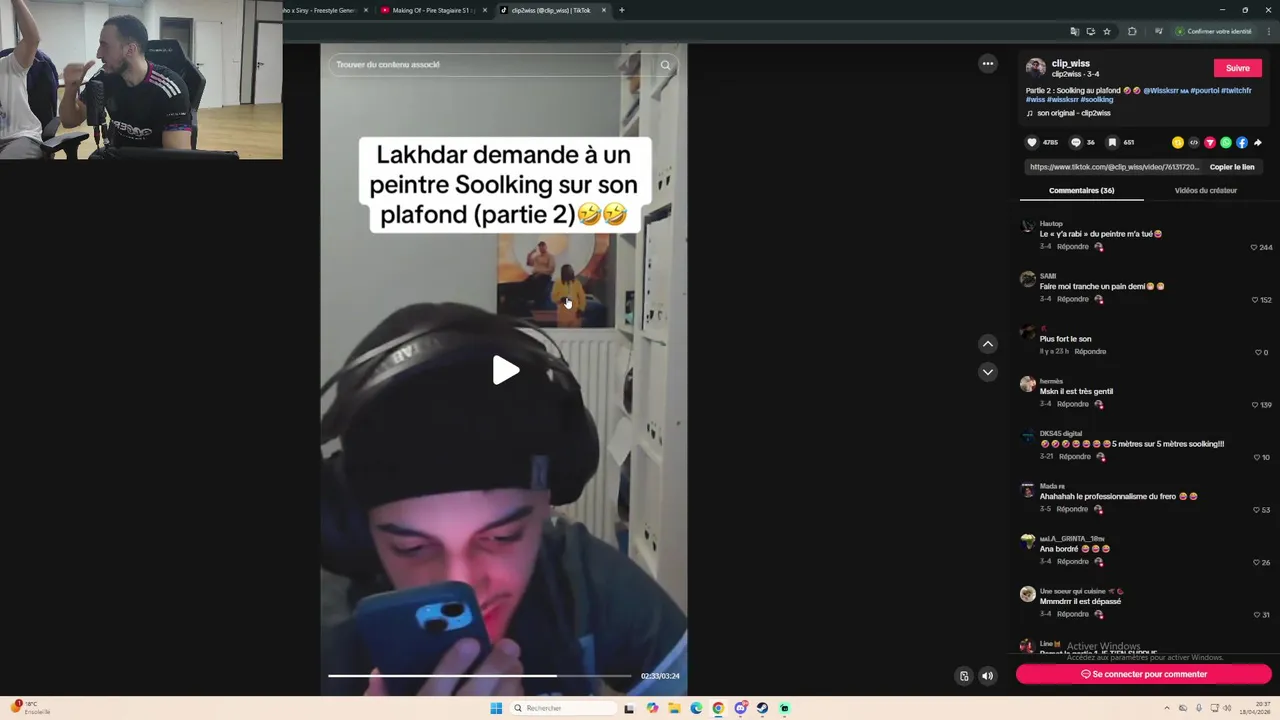Open Chrome from the taskbar
Viewport: 1280px width, 720px height.
tap(718, 708)
